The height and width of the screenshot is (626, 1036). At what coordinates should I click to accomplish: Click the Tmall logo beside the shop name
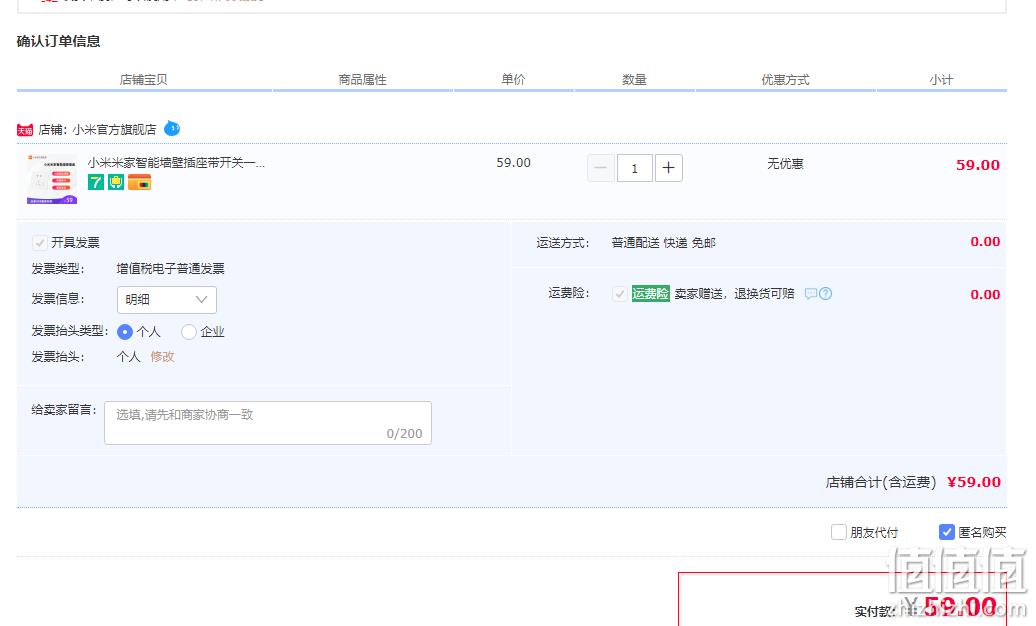coord(25,130)
